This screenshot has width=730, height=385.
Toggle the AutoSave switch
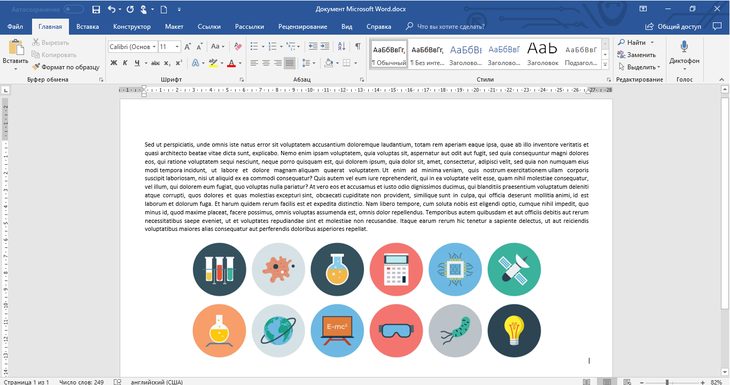[x=74, y=9]
